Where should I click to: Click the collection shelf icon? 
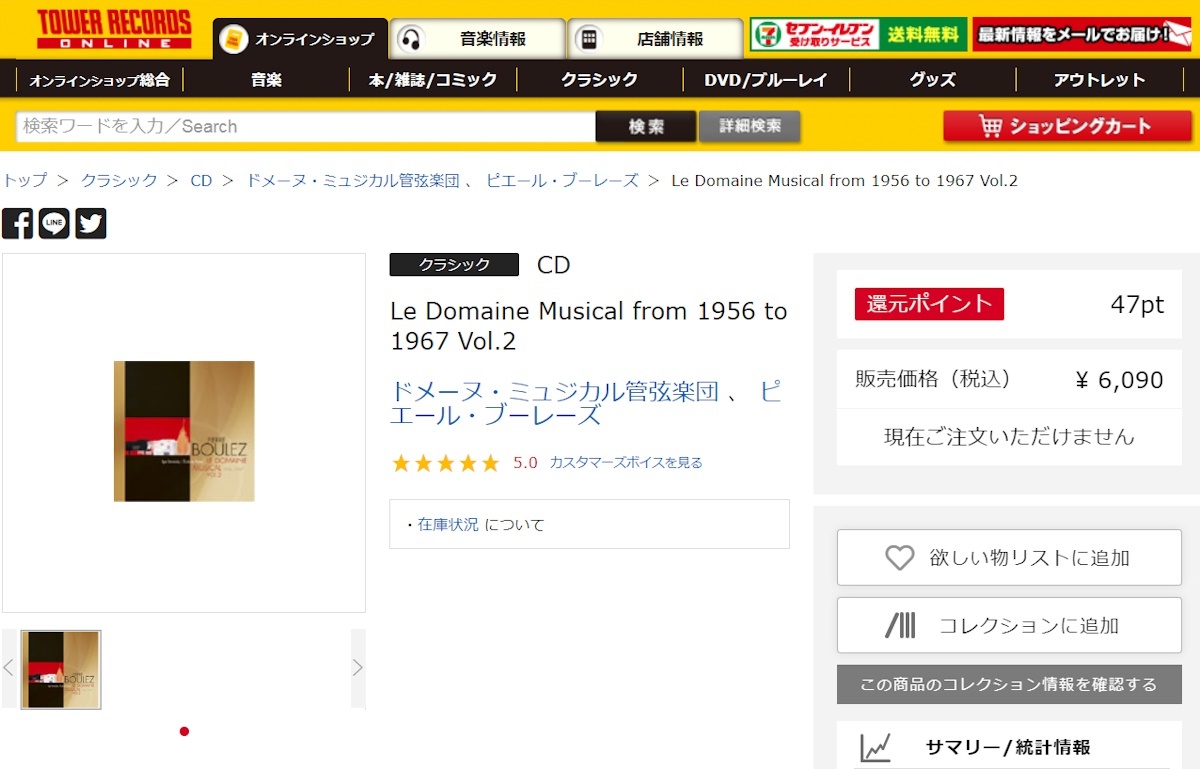(x=900, y=626)
